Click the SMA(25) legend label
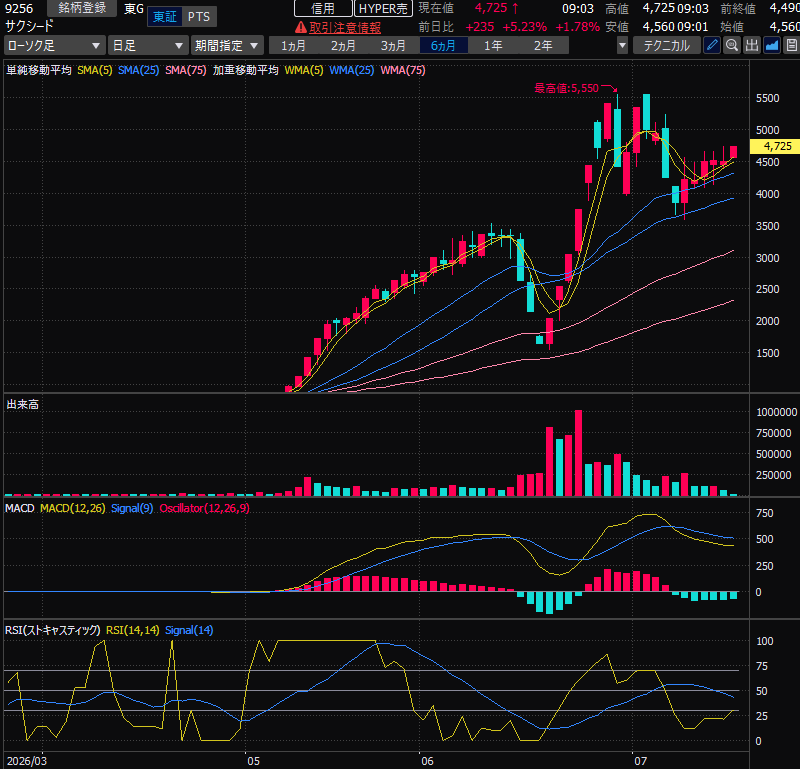This screenshot has width=800, height=769. coord(139,70)
